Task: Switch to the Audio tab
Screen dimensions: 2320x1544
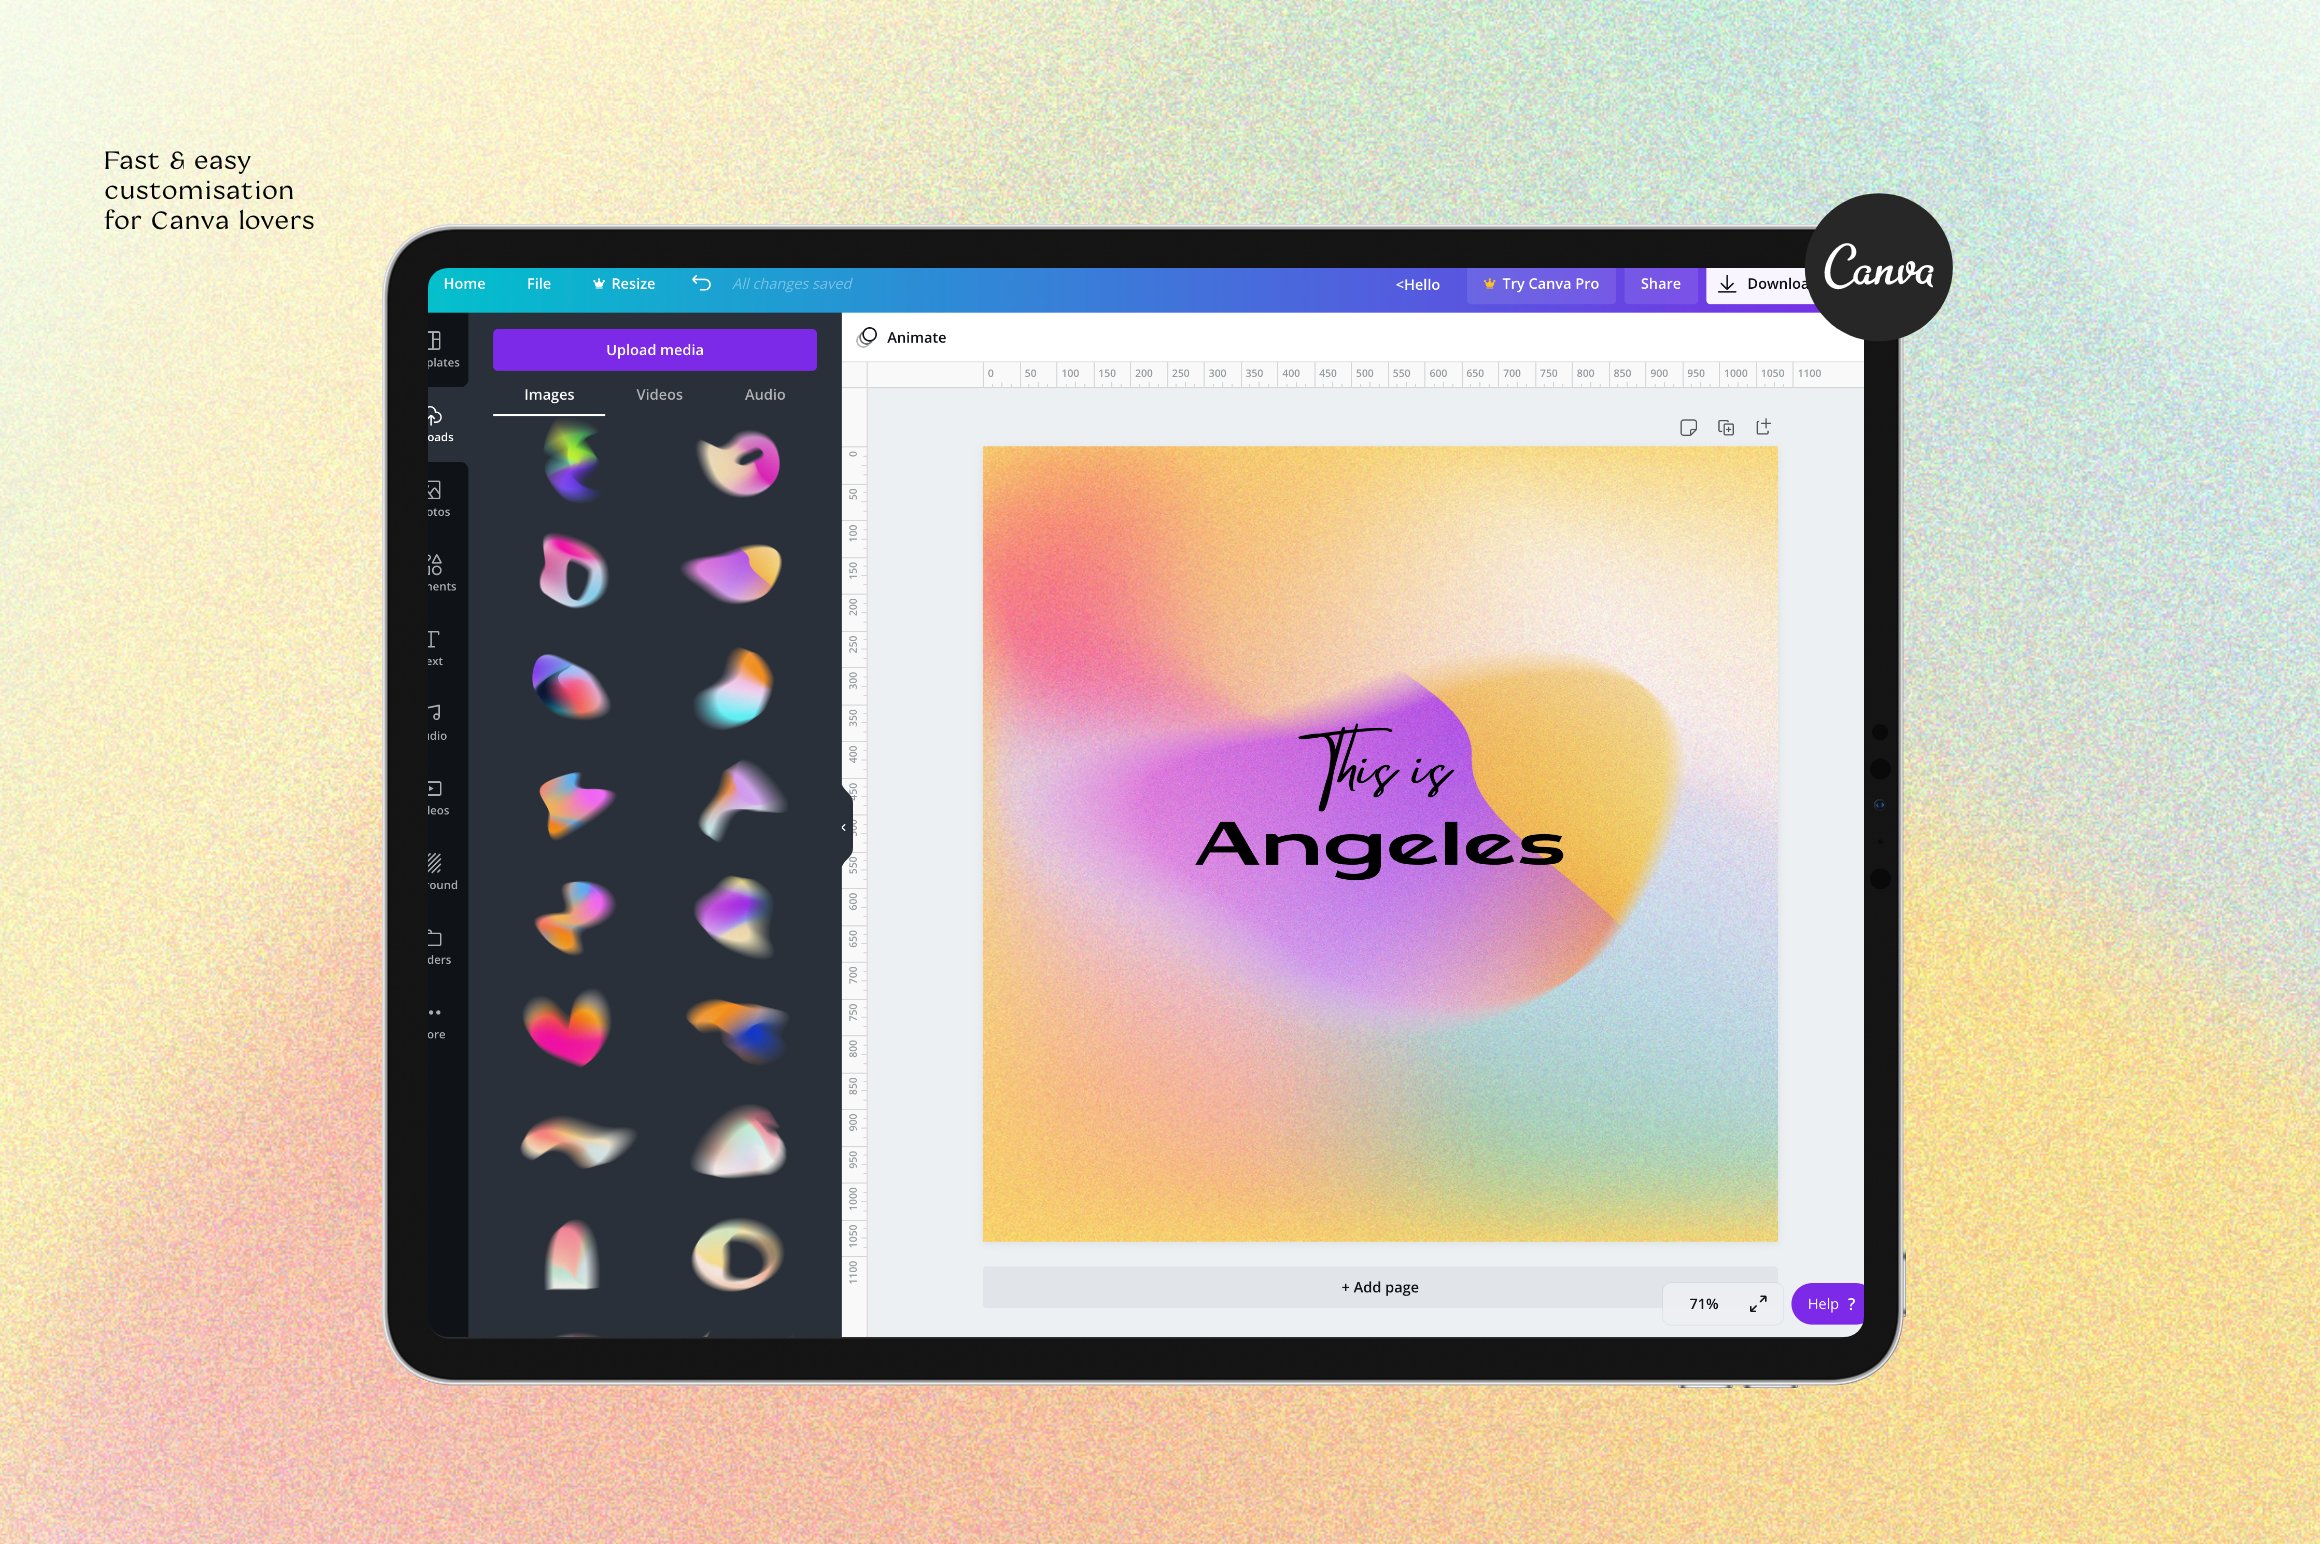Action: click(765, 395)
